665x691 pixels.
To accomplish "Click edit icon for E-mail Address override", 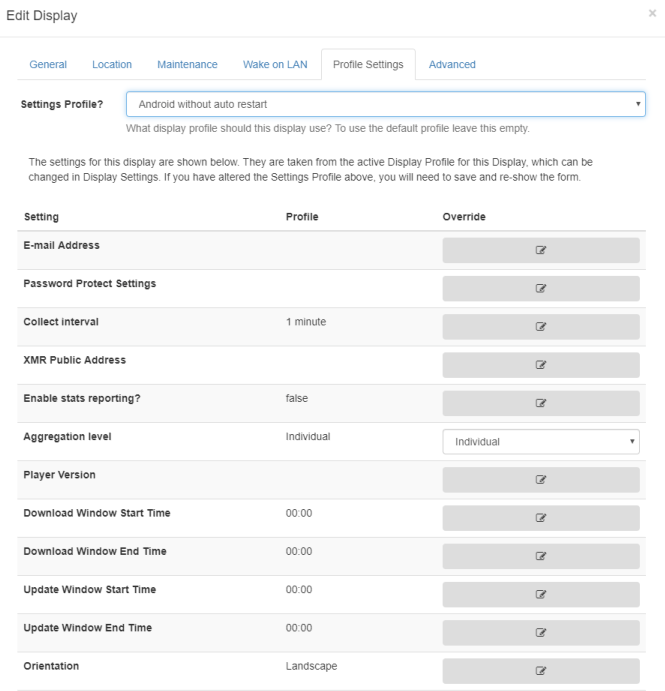I will 541,250.
